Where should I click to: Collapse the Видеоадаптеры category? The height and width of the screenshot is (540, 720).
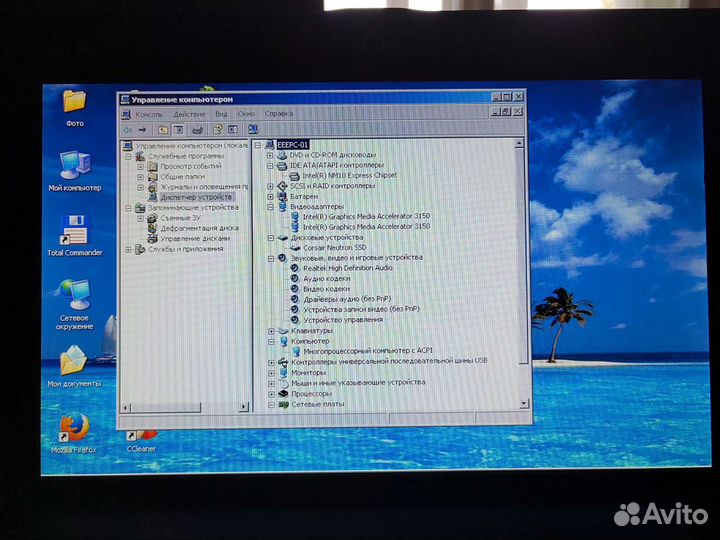pyautogui.click(x=270, y=207)
